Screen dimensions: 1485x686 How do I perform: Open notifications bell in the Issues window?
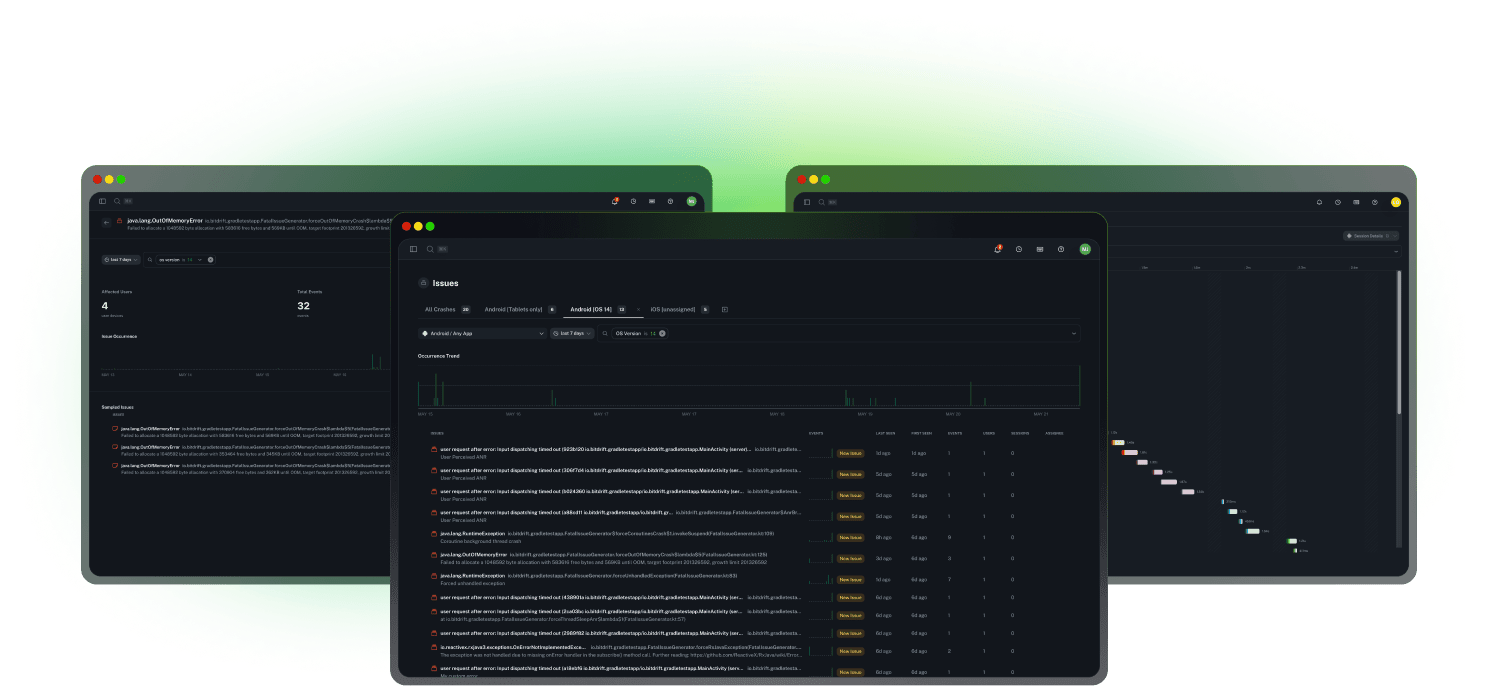(997, 249)
